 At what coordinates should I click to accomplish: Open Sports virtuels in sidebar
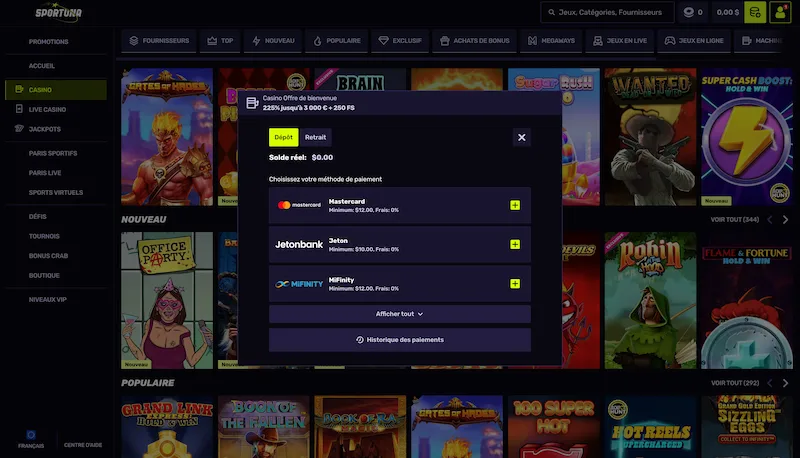56,193
